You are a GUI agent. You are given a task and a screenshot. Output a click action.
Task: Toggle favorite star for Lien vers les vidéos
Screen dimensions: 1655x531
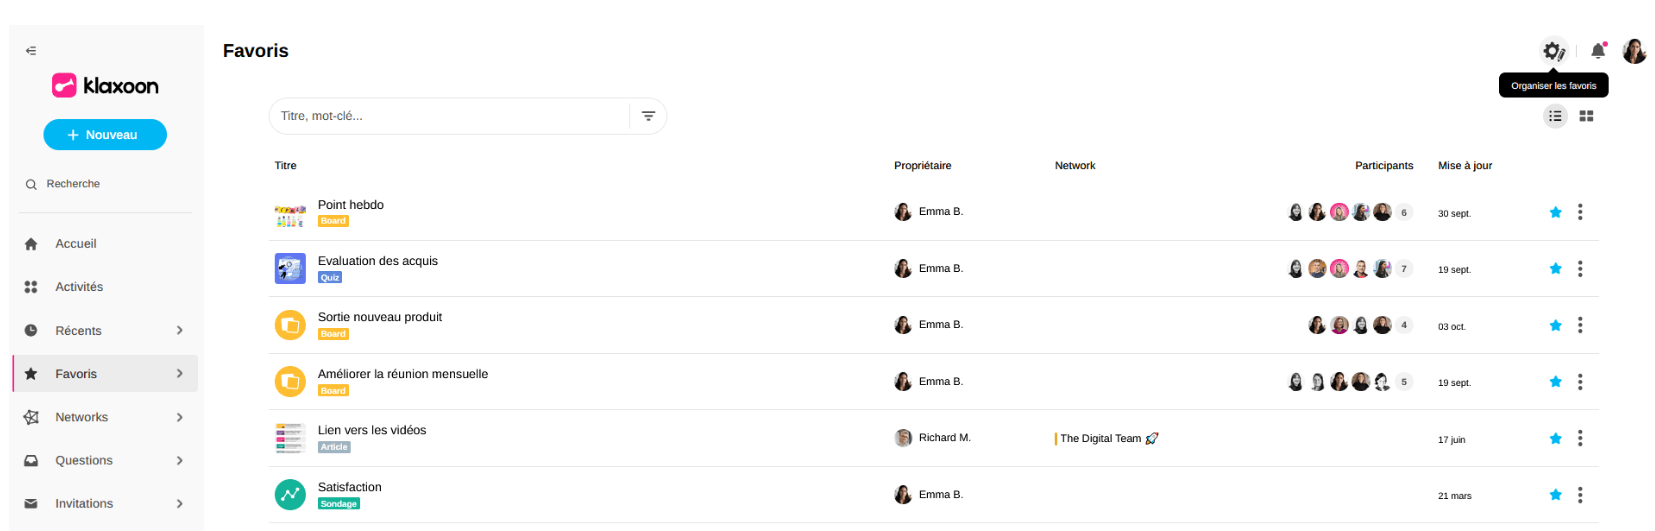click(1555, 438)
